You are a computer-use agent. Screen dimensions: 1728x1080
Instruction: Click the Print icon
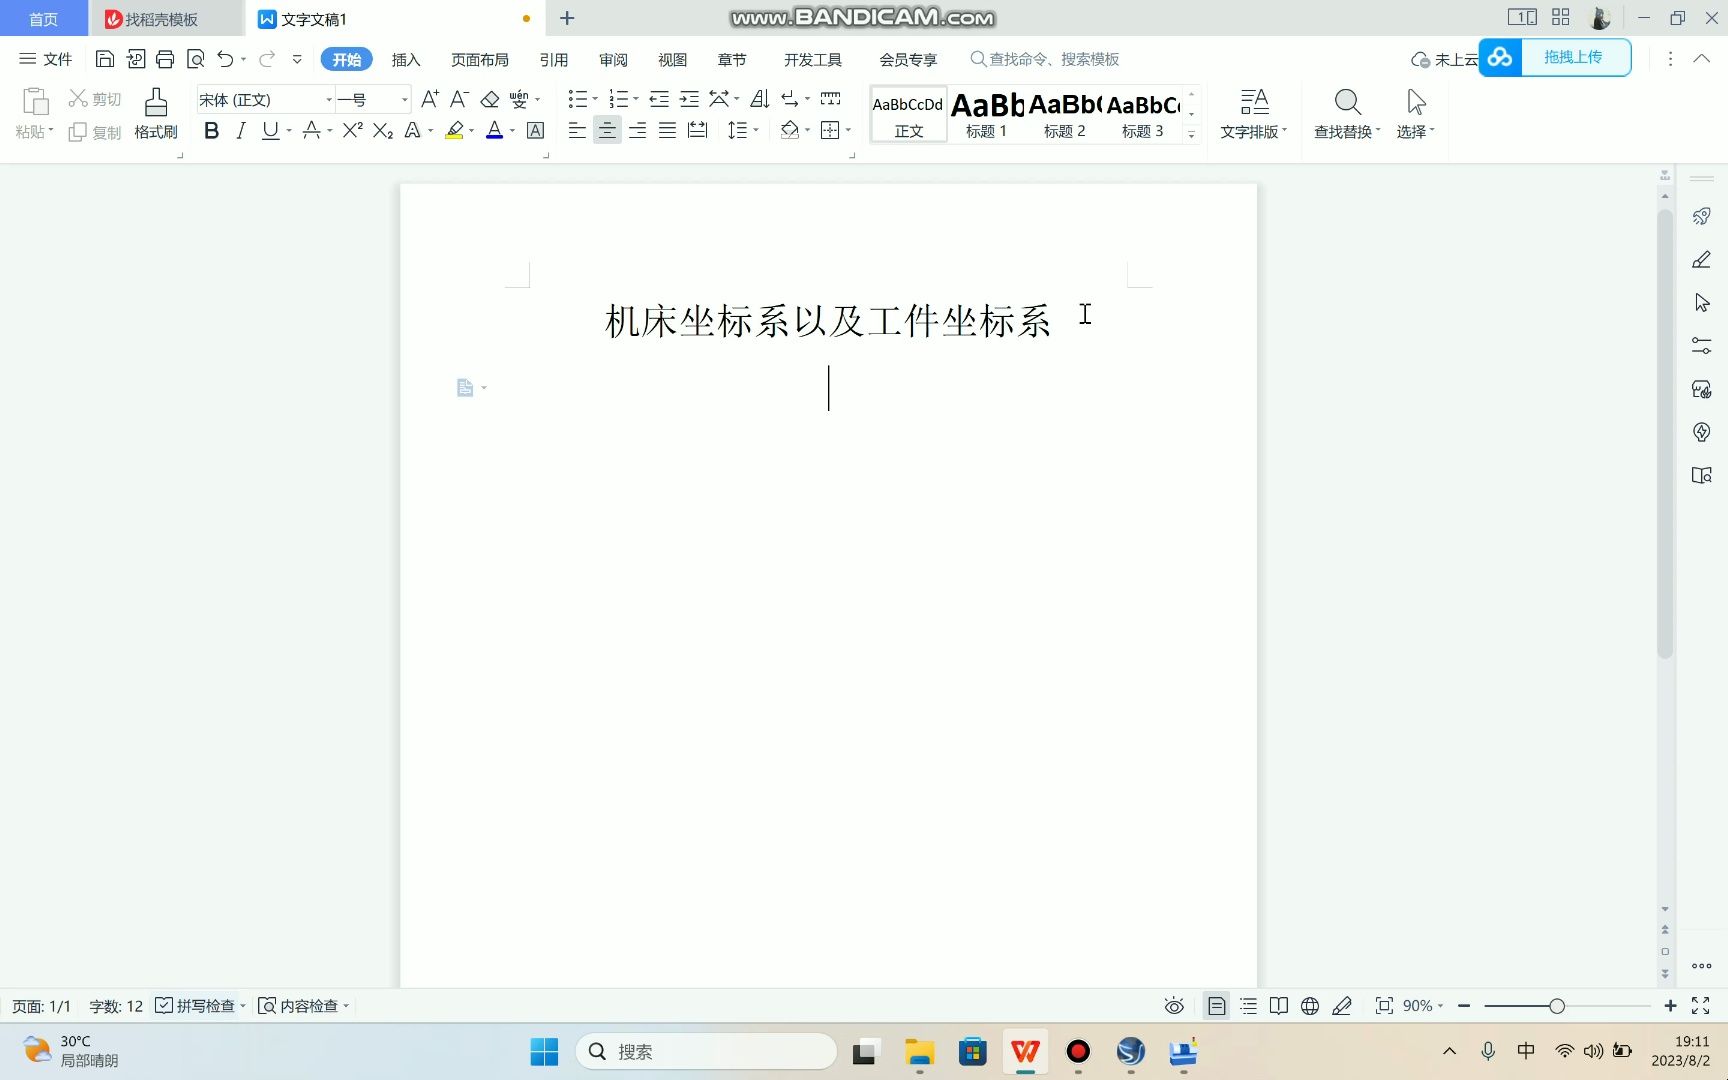(x=165, y=59)
